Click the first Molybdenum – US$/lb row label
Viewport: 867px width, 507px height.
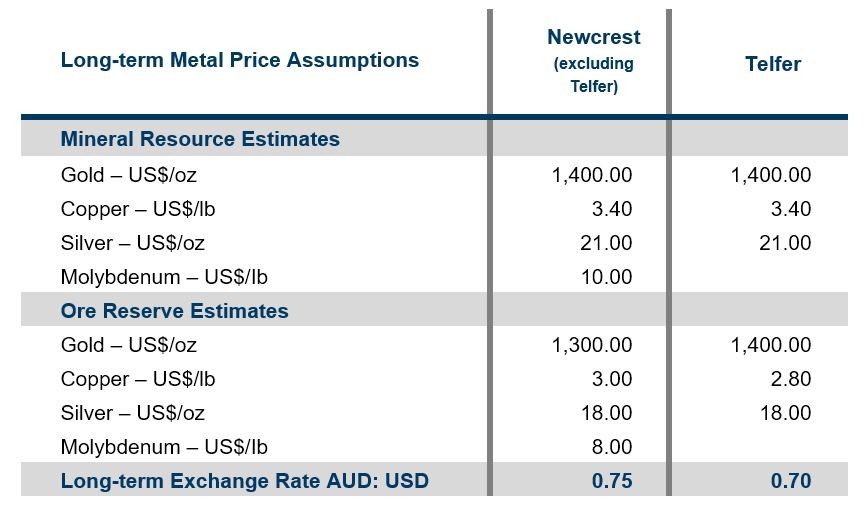point(164,277)
